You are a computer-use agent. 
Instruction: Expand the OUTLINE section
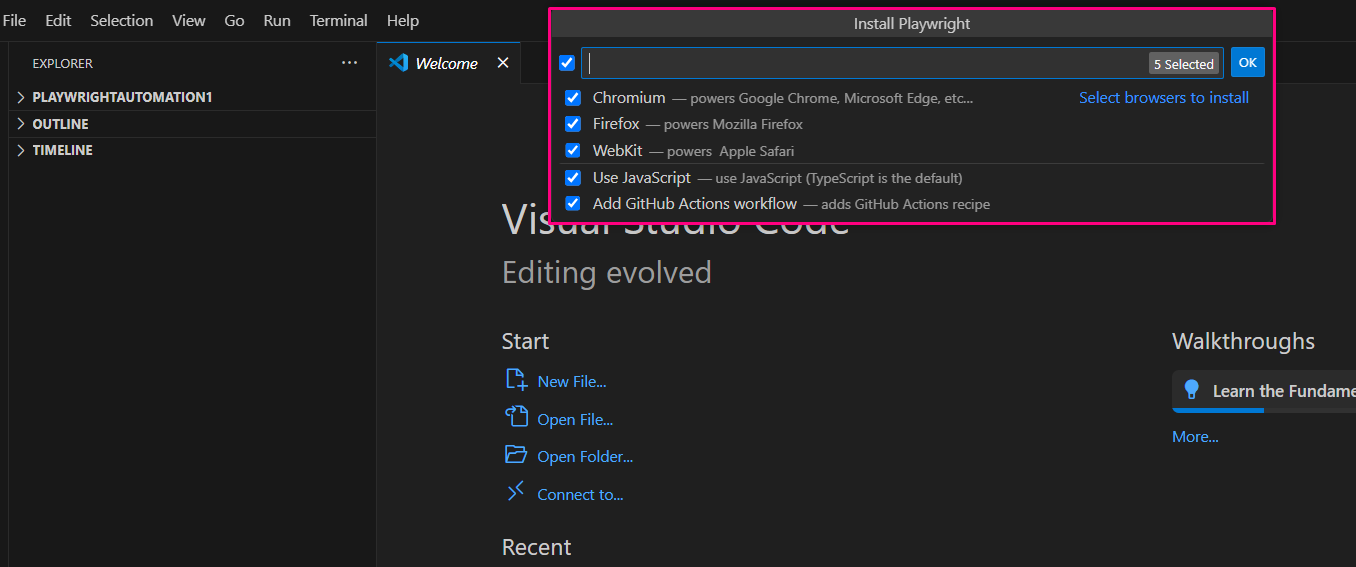coord(192,124)
